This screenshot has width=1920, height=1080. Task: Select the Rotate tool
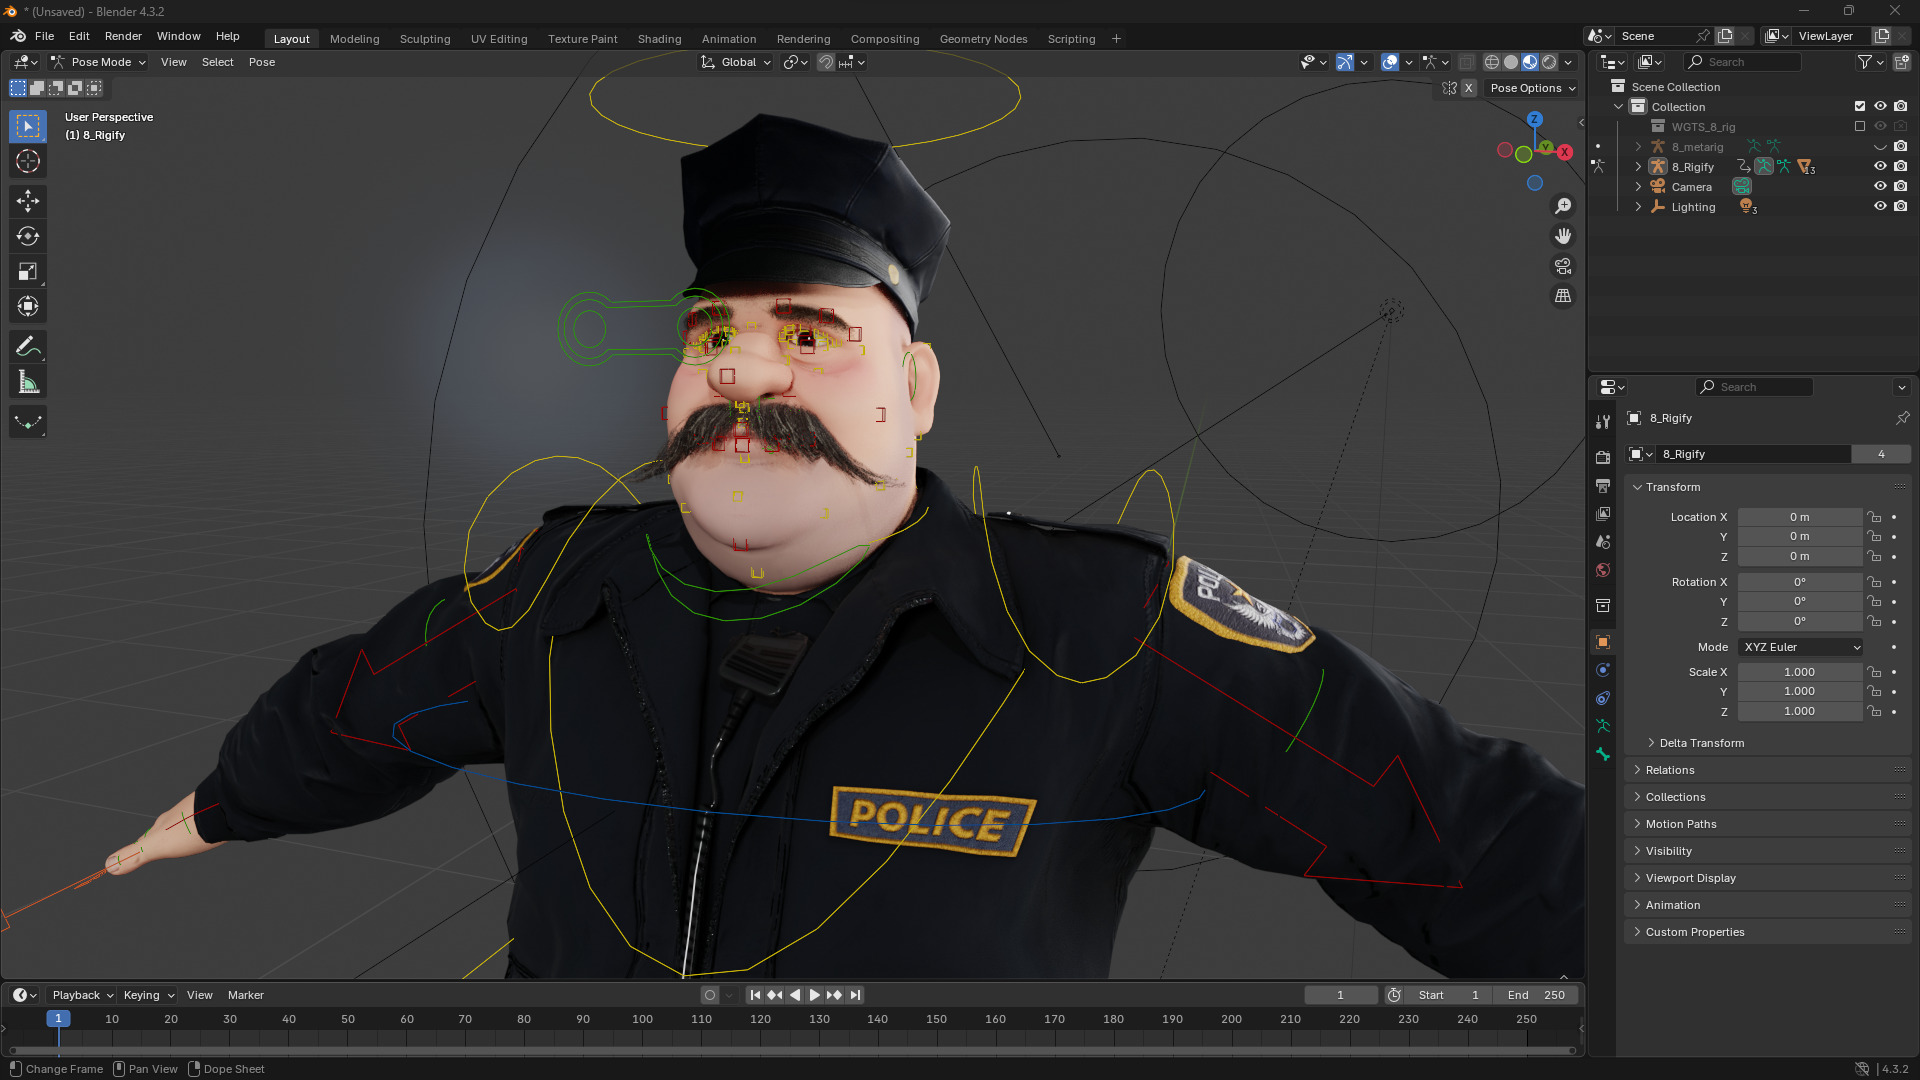[x=28, y=236]
